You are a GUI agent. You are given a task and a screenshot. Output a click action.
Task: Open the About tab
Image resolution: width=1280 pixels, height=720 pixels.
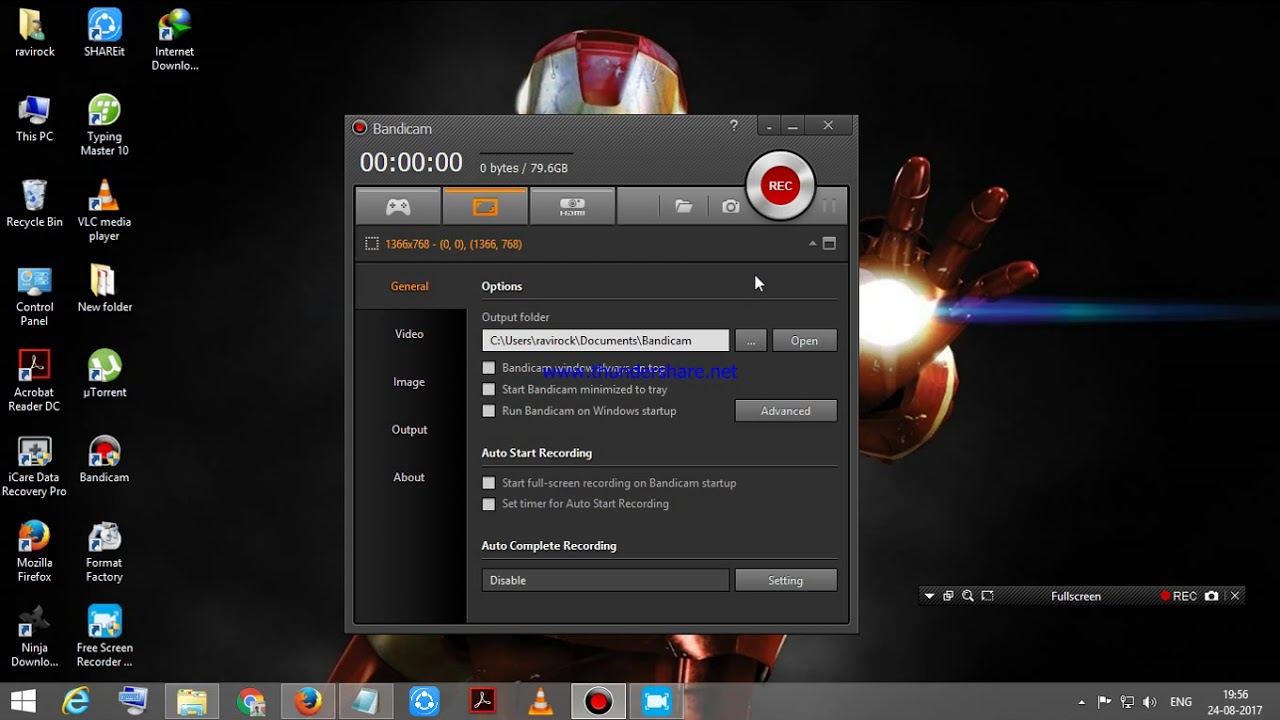click(x=409, y=477)
